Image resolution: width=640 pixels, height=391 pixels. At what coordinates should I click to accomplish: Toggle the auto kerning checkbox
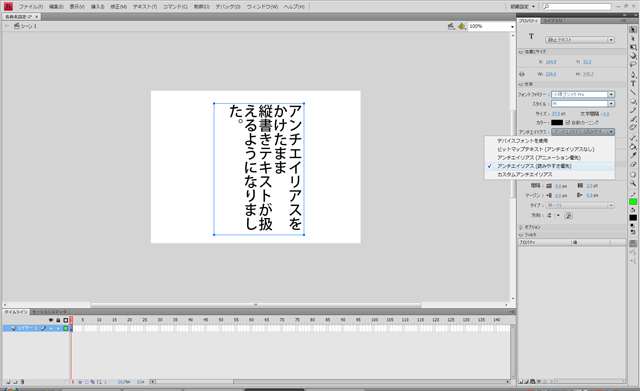click(x=568, y=122)
